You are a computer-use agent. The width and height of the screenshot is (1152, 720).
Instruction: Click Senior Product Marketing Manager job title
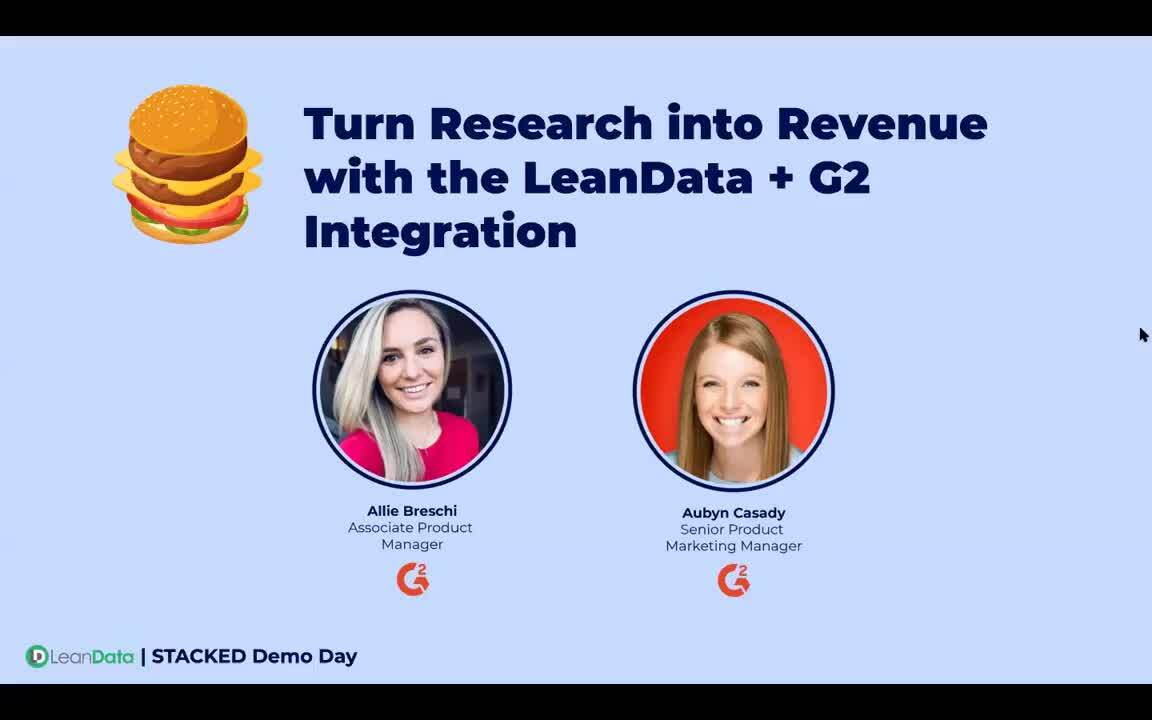pyautogui.click(x=733, y=537)
